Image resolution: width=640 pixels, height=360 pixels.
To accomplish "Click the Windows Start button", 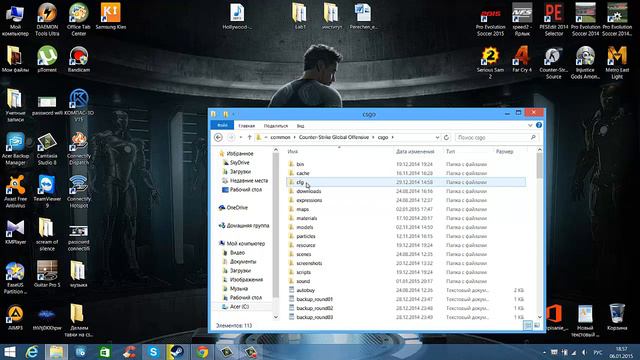I will (x=9, y=352).
